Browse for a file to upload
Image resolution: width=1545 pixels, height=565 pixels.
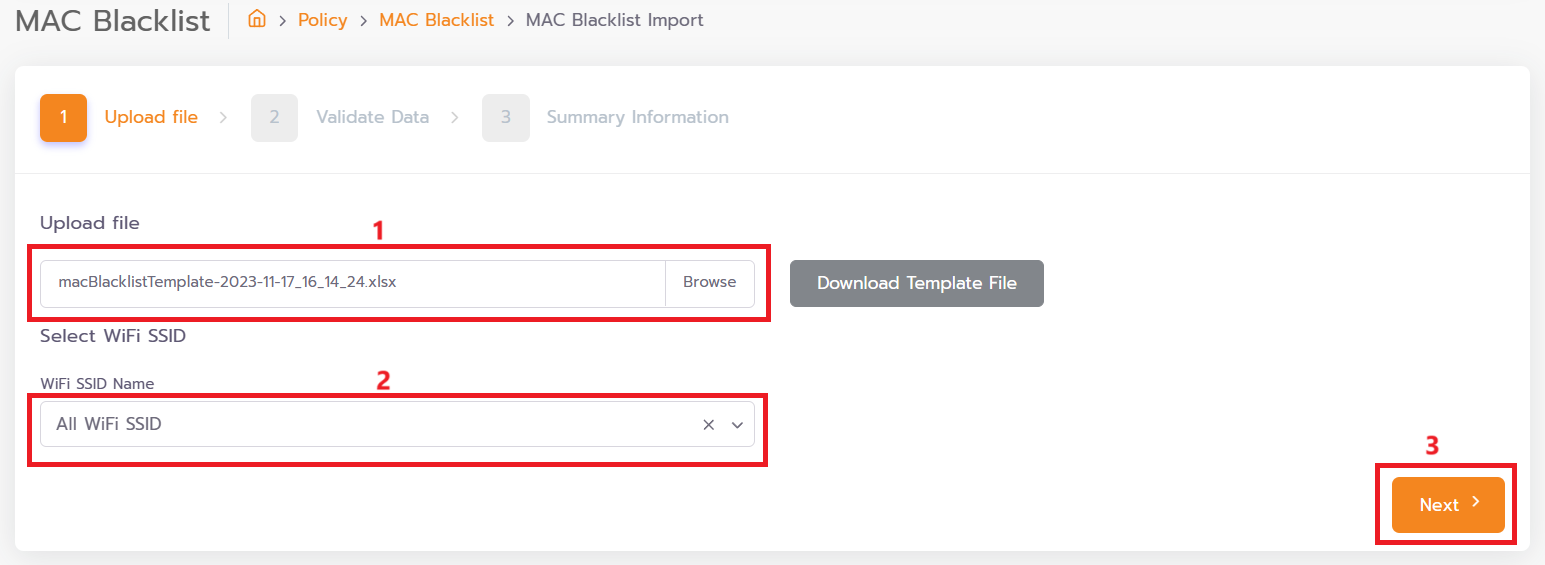pos(710,283)
